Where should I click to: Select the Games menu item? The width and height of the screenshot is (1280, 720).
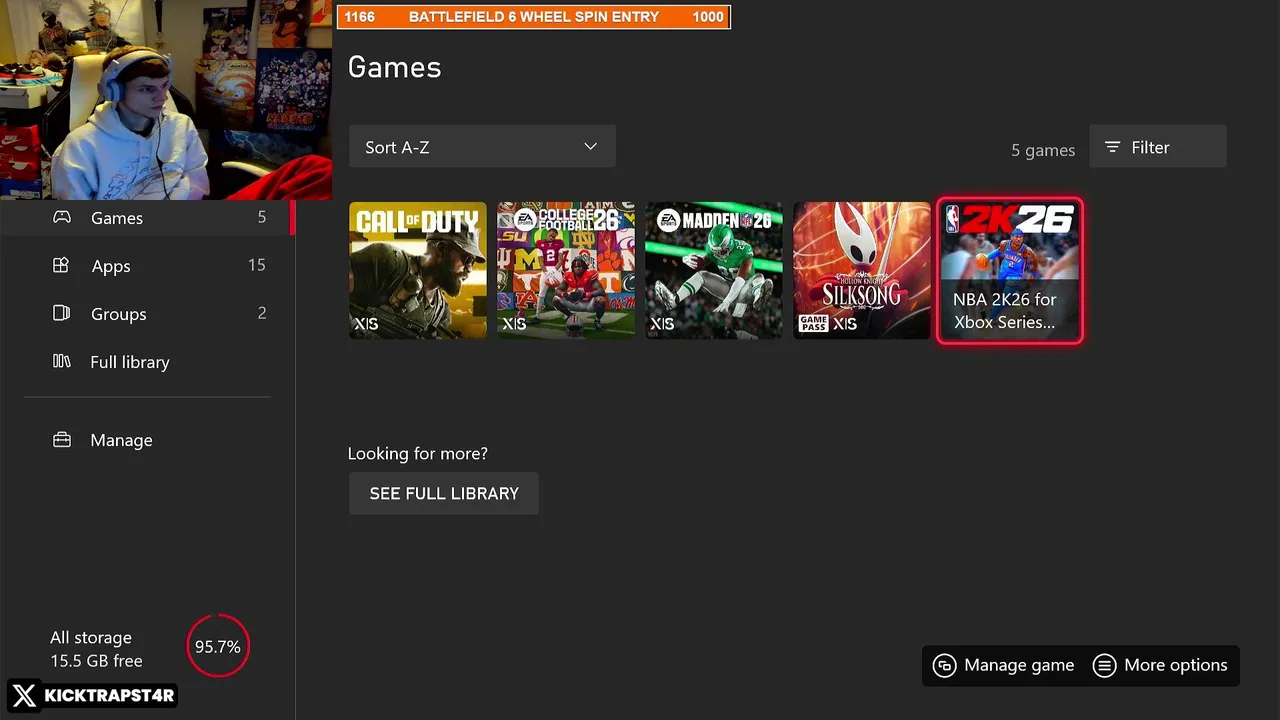click(148, 217)
